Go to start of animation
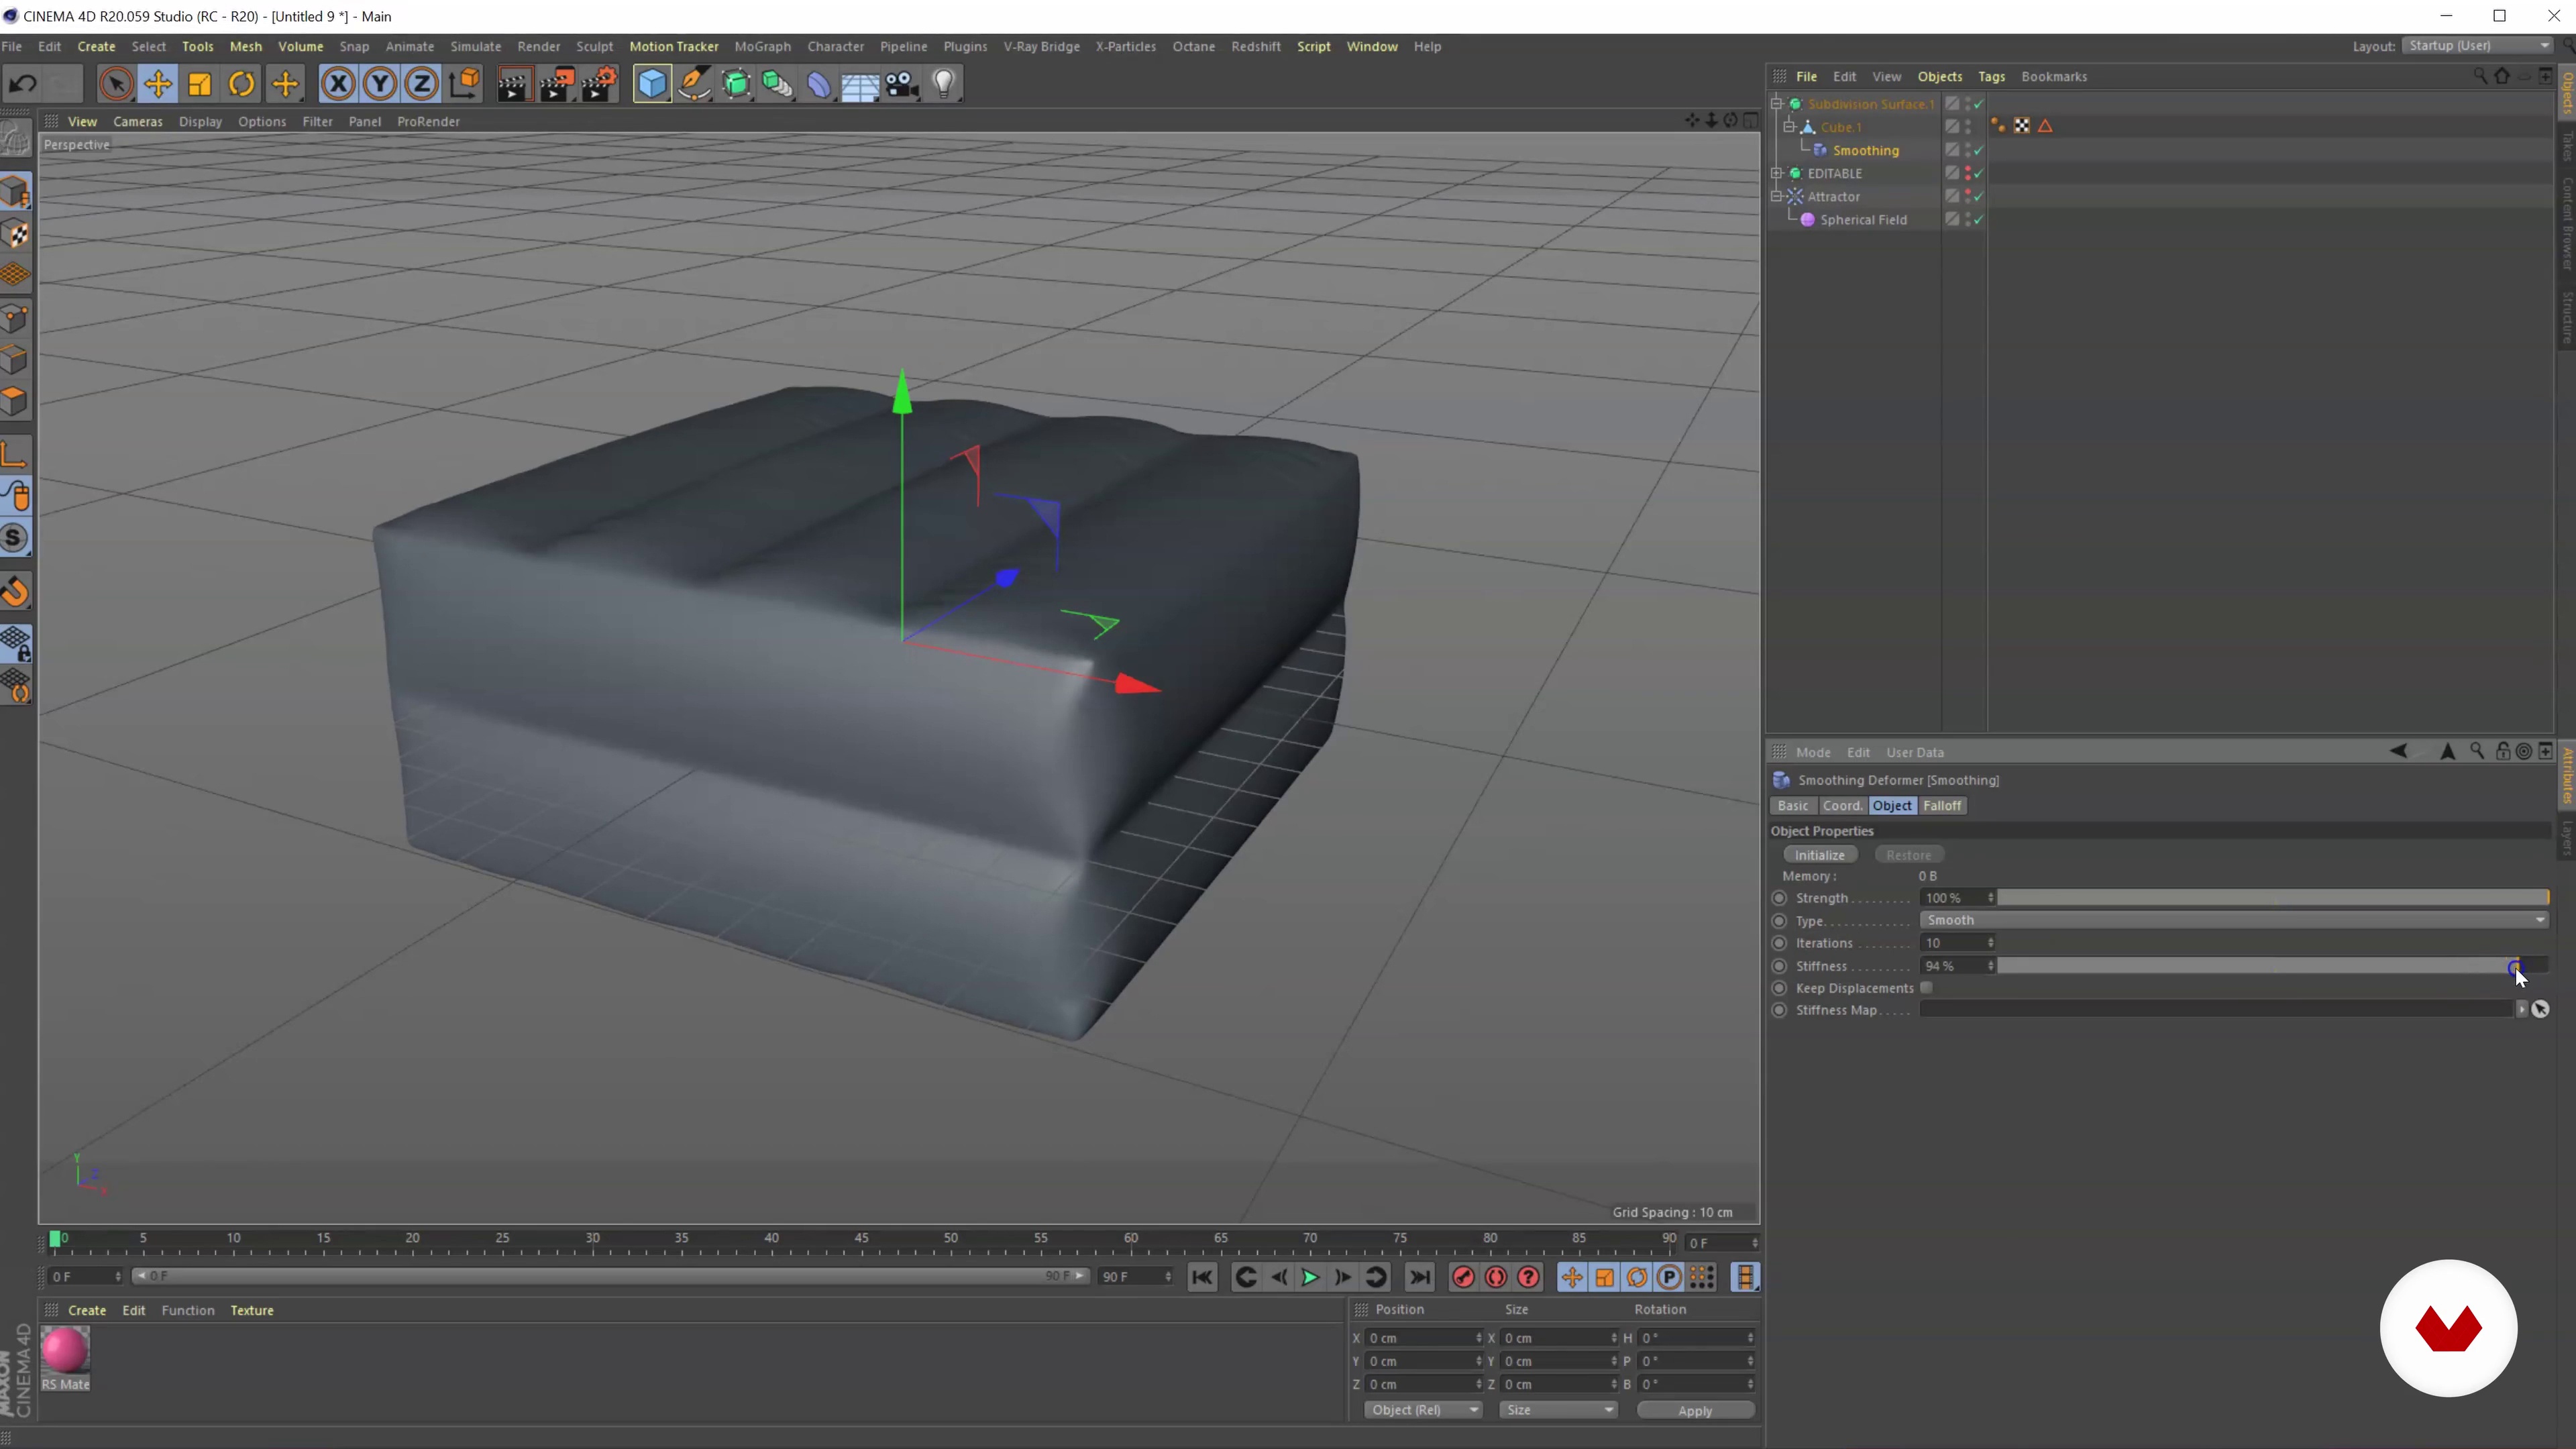This screenshot has height=1449, width=2576. point(1202,1277)
